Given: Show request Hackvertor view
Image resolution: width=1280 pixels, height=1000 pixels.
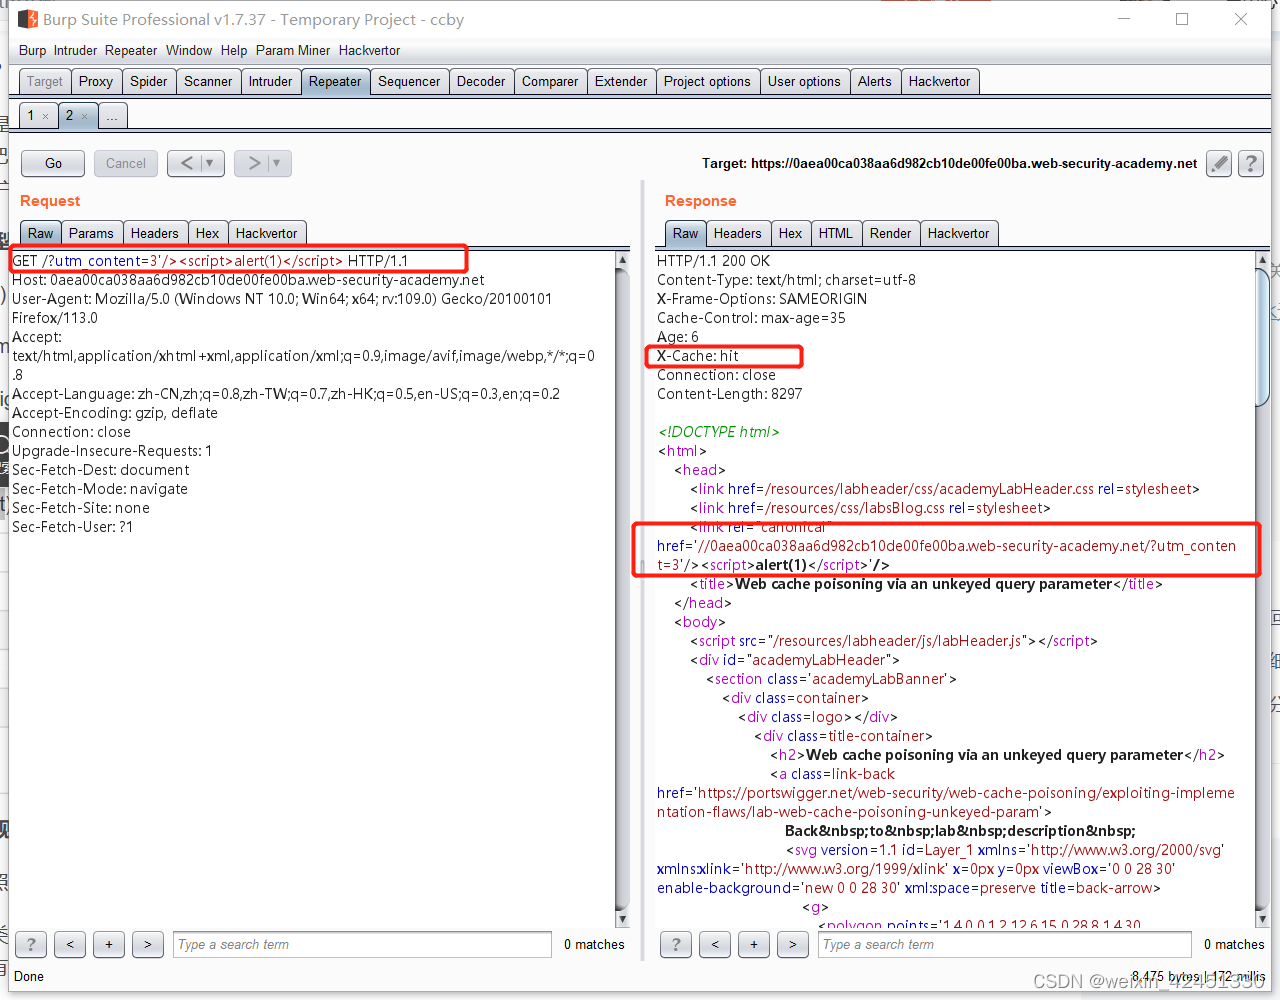Looking at the screenshot, I should pyautogui.click(x=266, y=233).
